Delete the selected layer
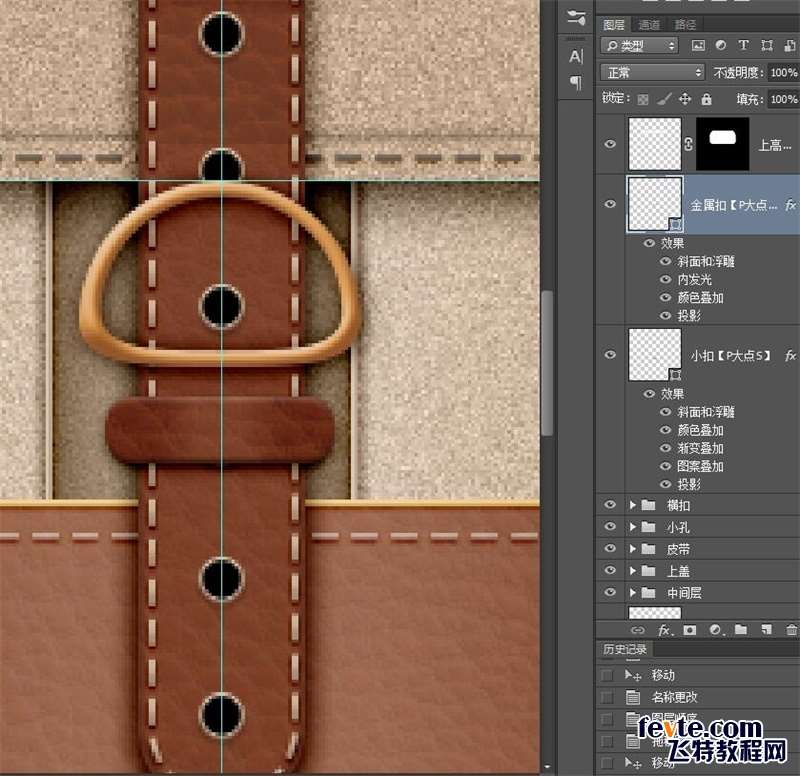 (791, 630)
